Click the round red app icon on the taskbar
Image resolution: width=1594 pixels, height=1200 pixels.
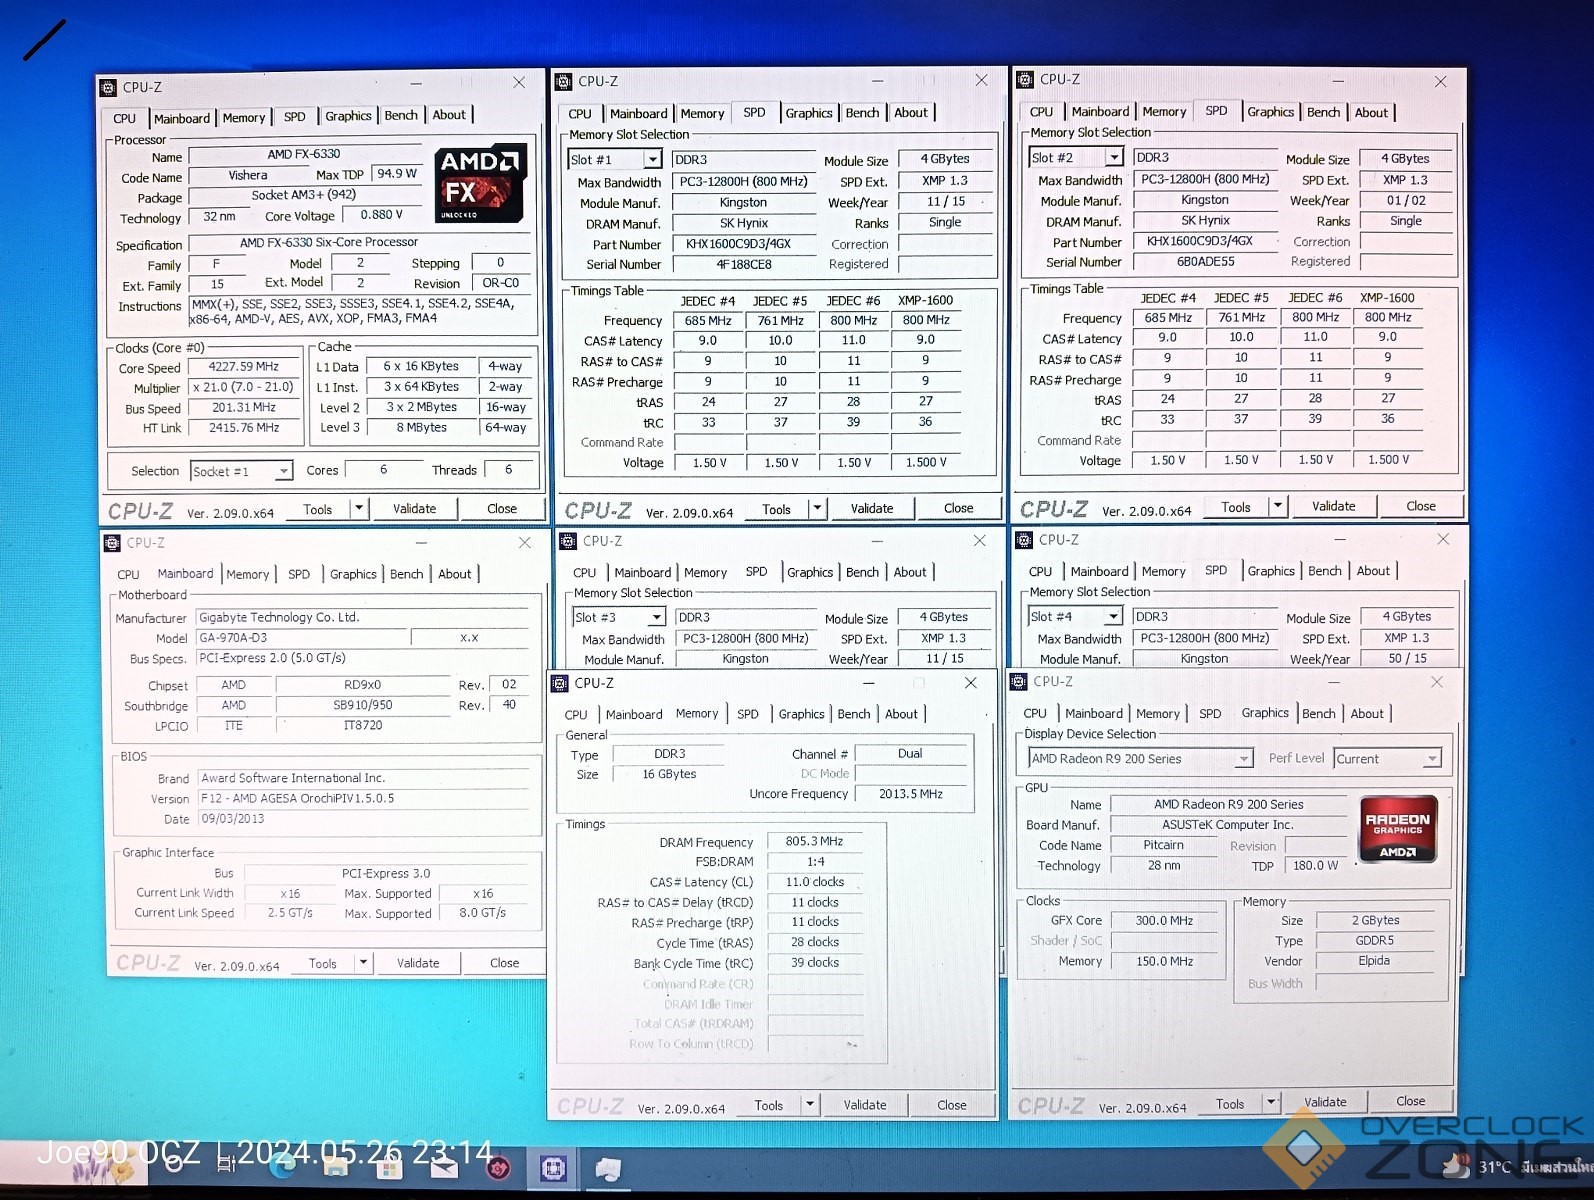497,1166
